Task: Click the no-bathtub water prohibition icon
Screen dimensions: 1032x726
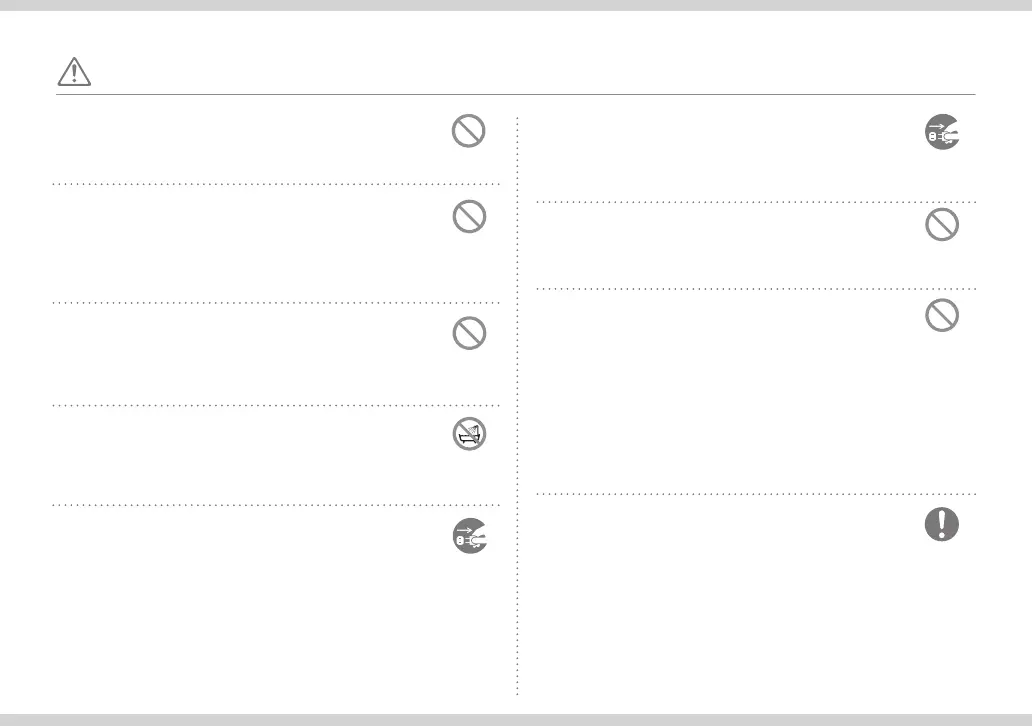Action: click(x=469, y=435)
